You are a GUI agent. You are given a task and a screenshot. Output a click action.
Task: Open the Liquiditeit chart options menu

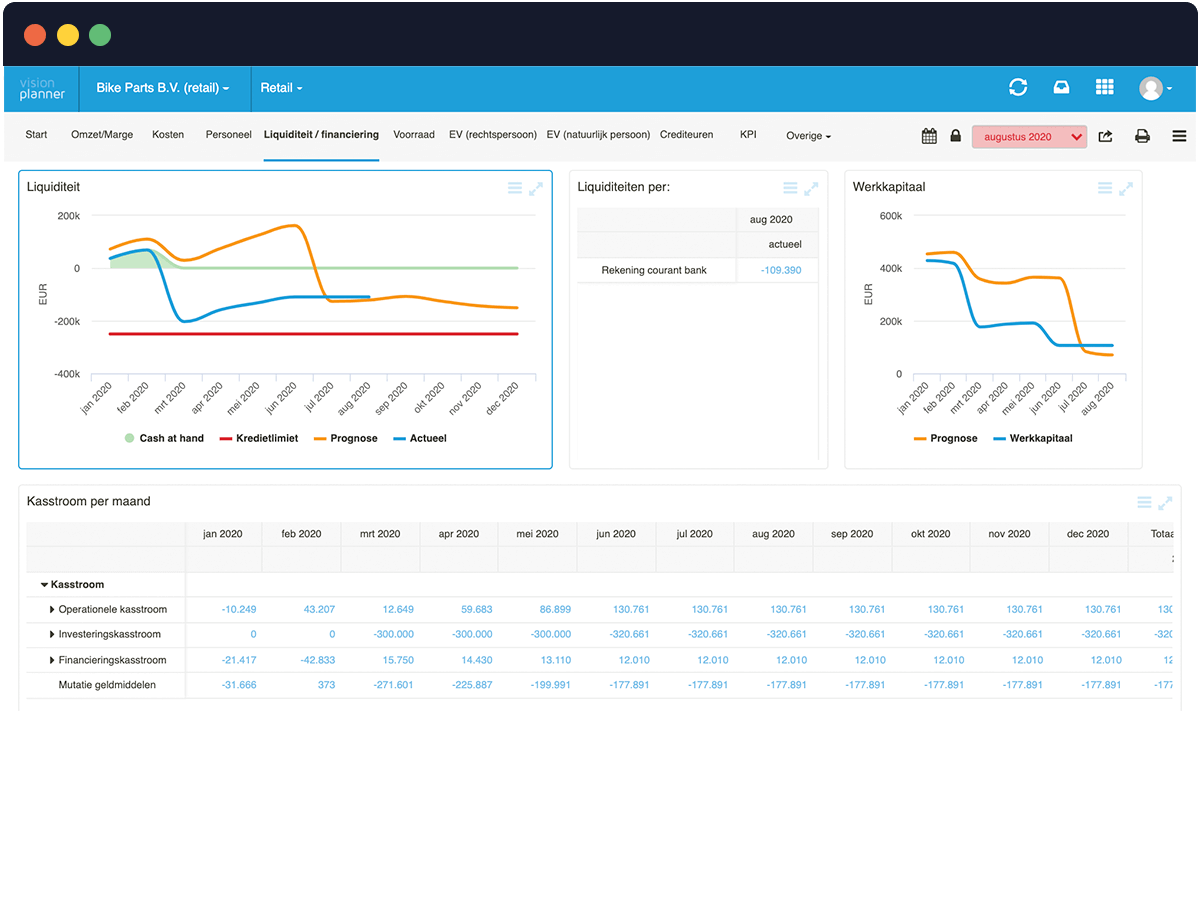click(x=514, y=188)
